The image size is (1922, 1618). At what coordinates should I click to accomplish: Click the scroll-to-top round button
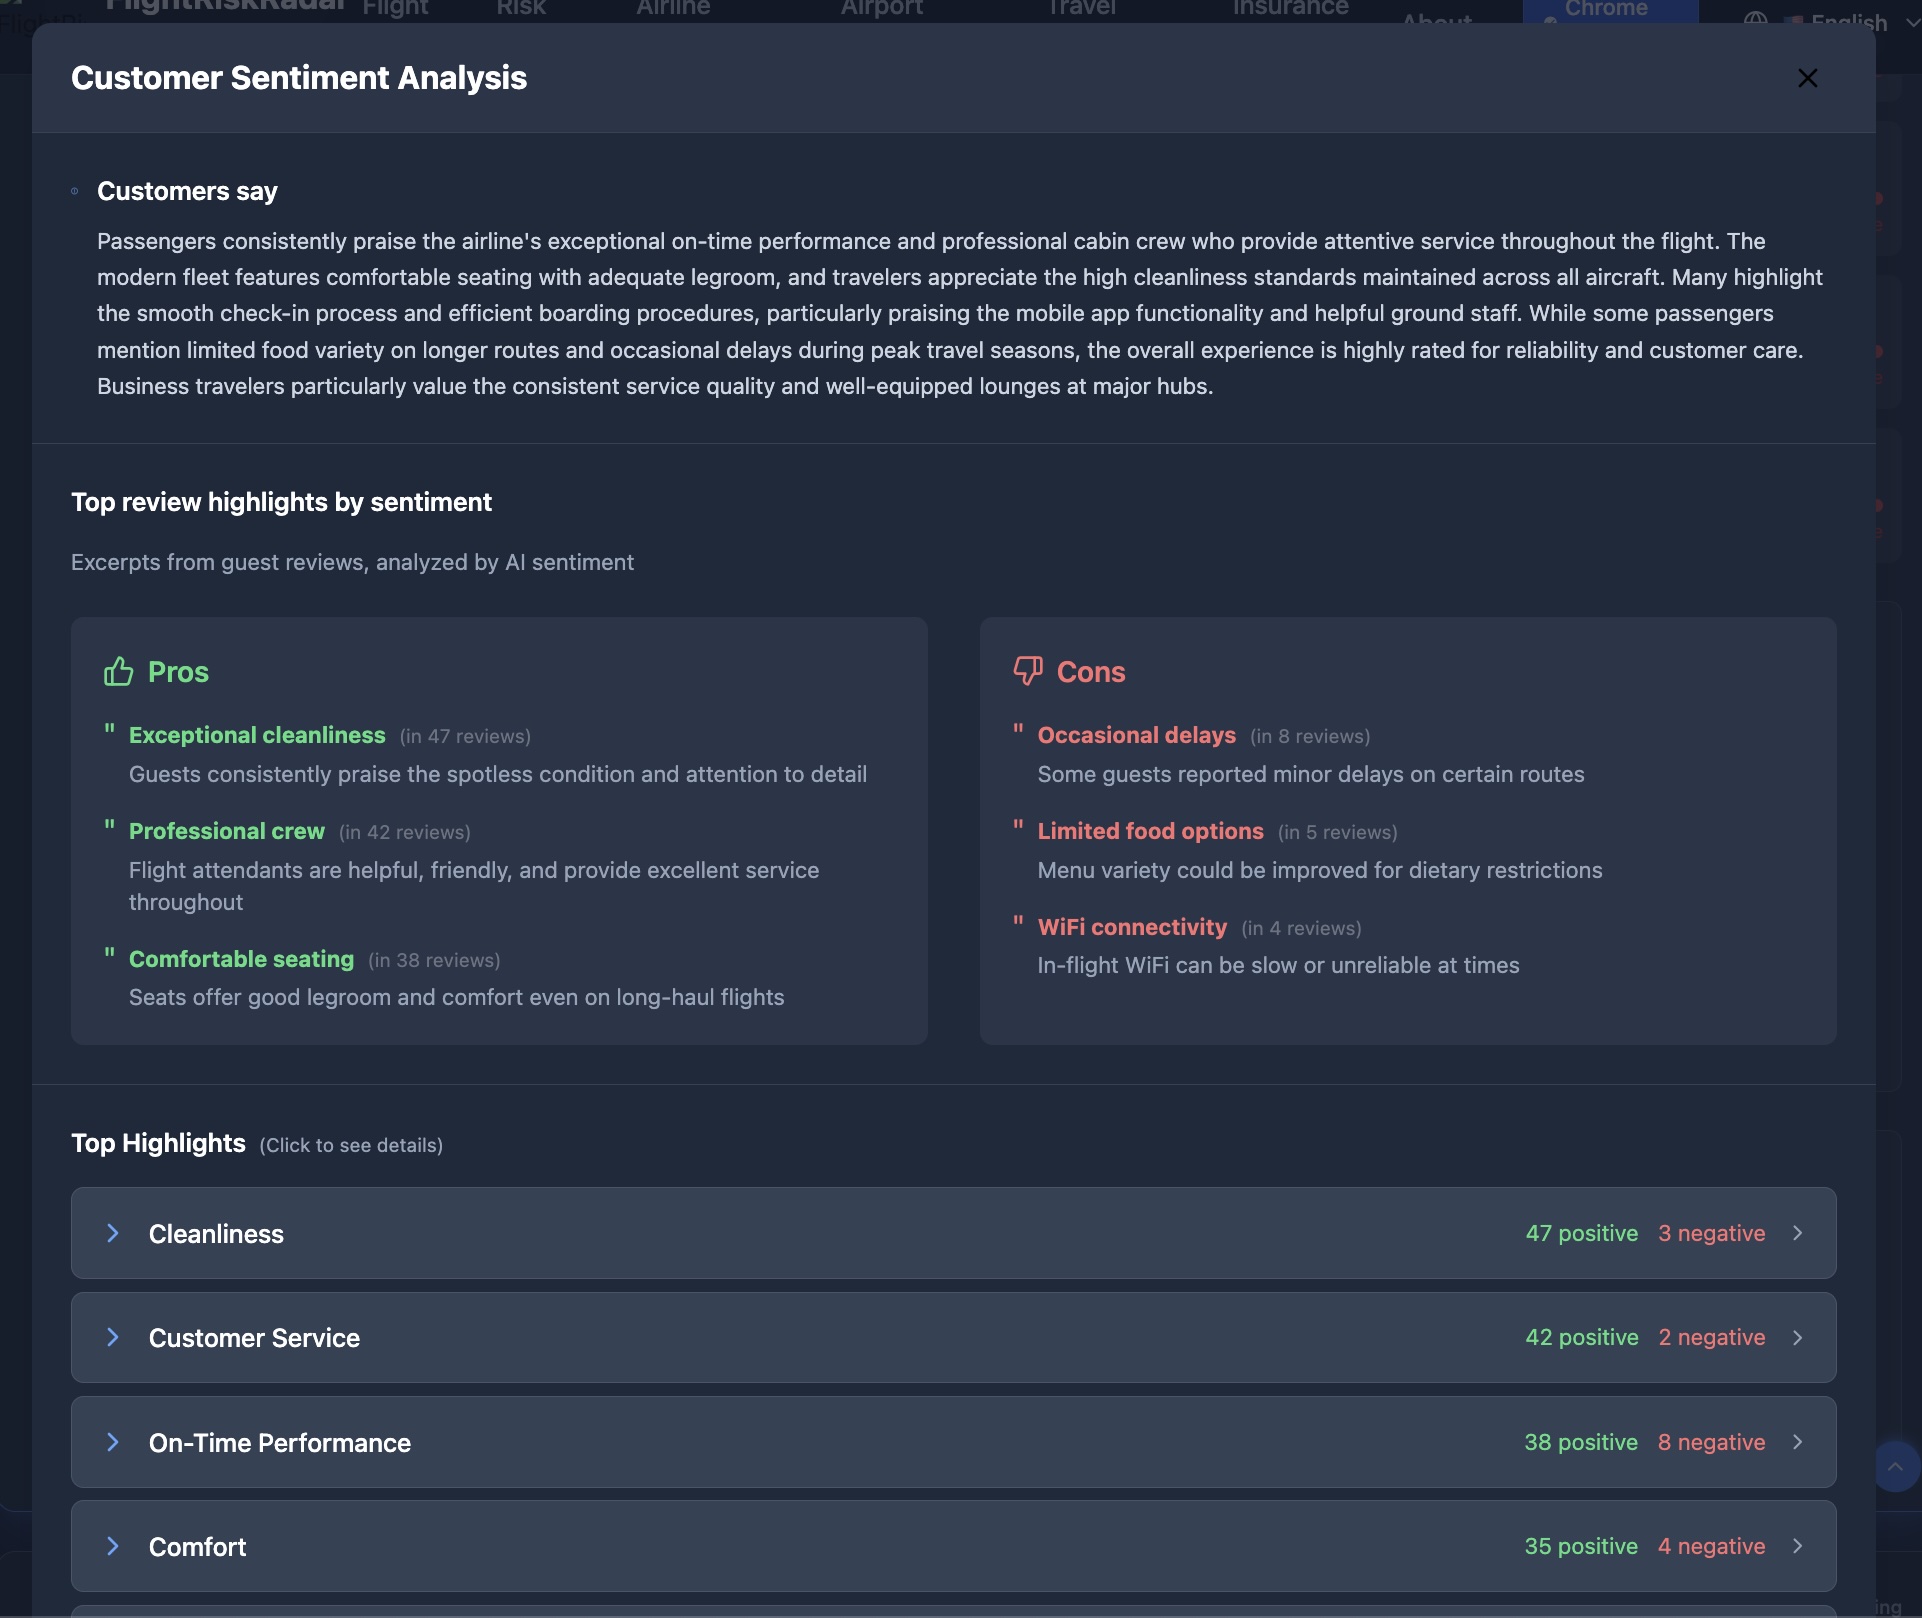(x=1895, y=1467)
